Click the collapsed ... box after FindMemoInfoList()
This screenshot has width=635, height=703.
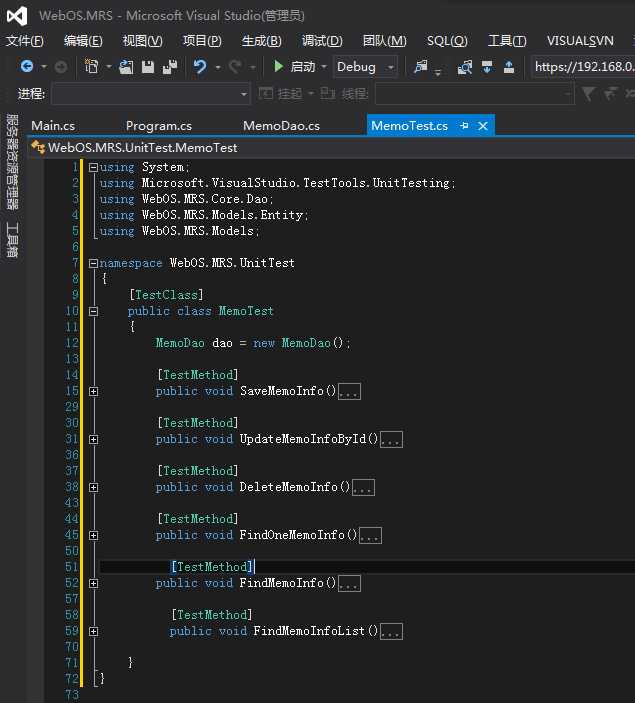[x=391, y=631]
